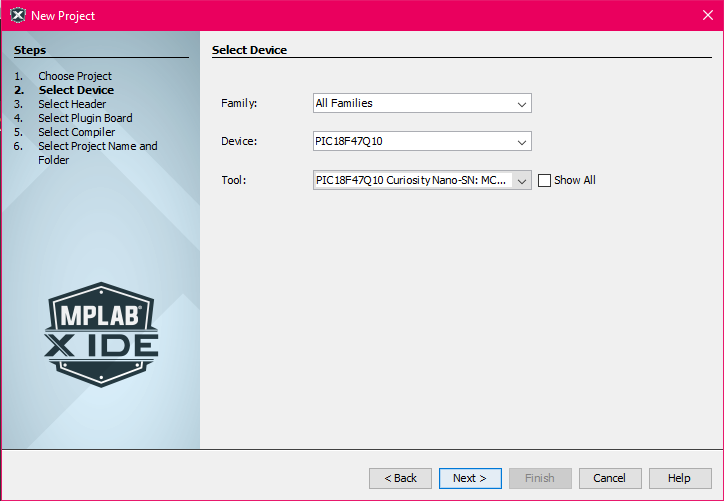This screenshot has width=724, height=501.
Task: Click the 'Family:' label
Action: (x=239, y=103)
